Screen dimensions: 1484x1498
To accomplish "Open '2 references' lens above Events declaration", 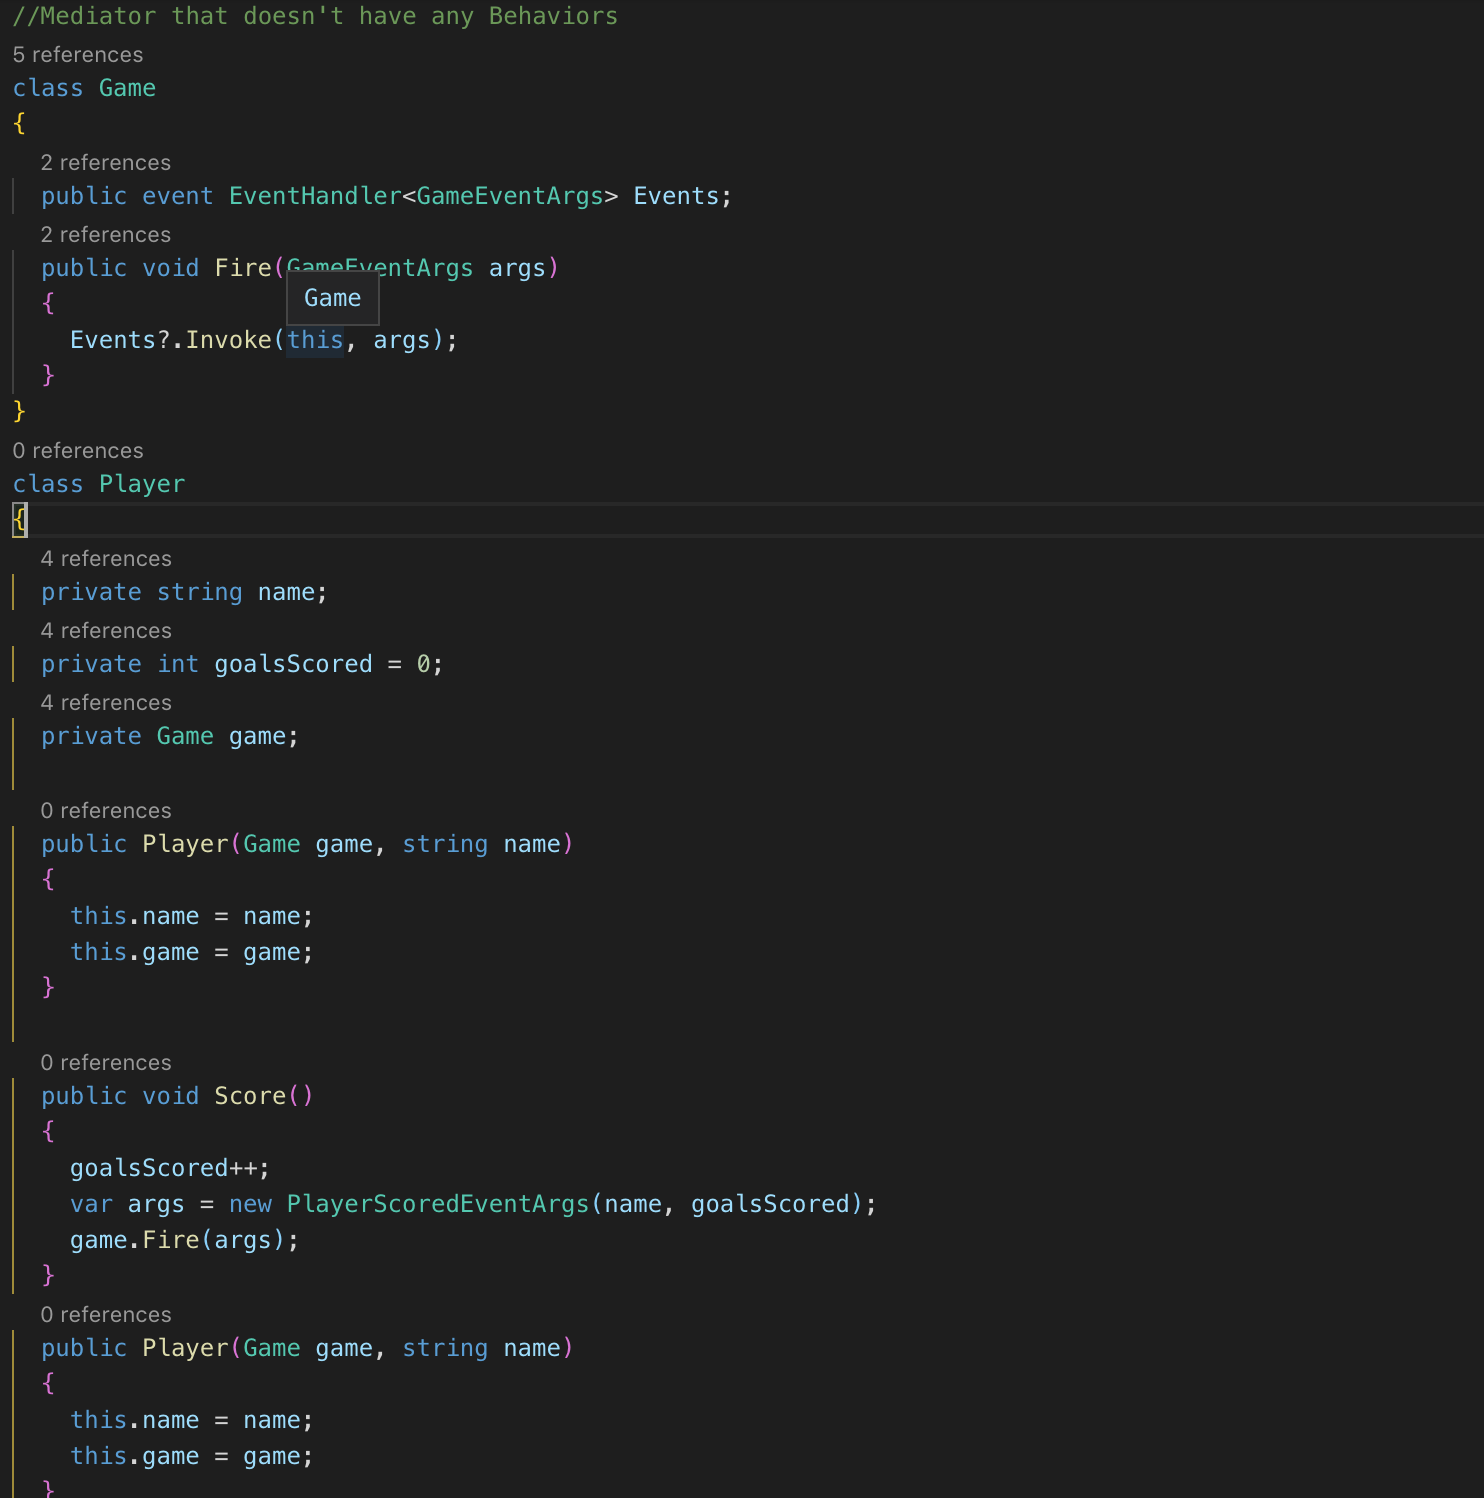I will (x=106, y=162).
